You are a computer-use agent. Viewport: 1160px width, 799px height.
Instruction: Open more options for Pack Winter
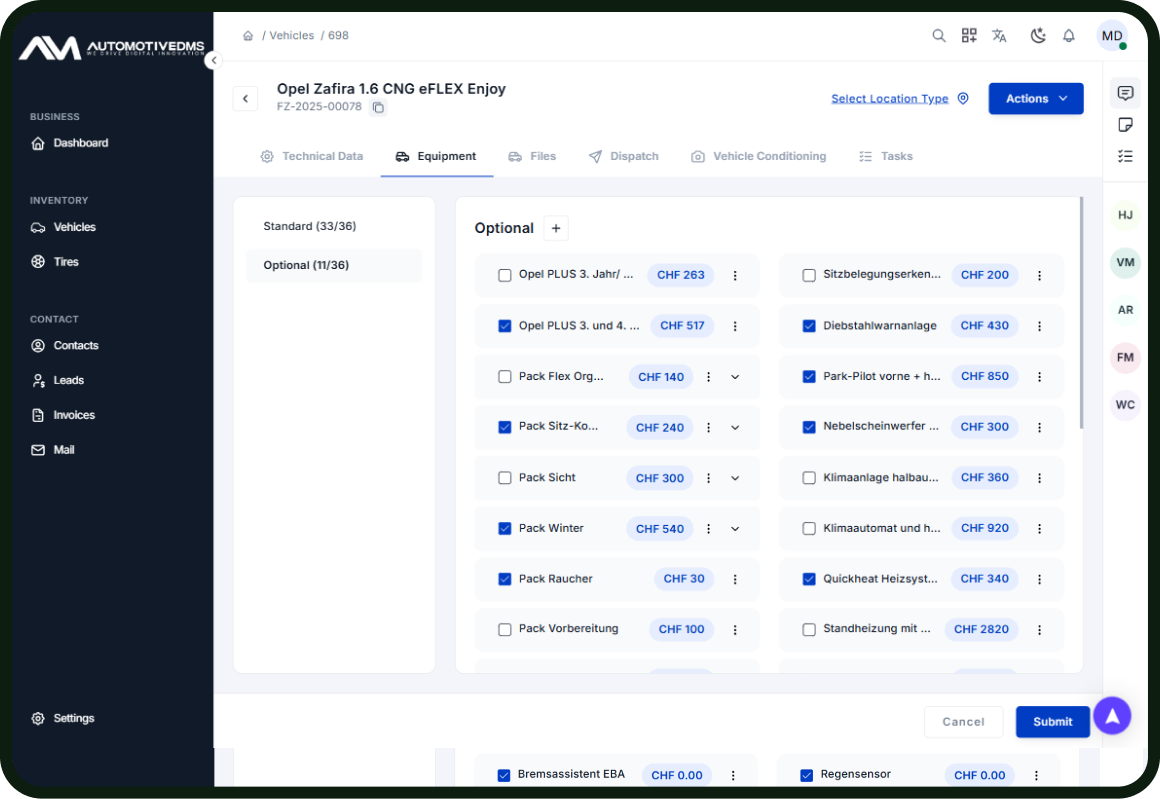pyautogui.click(x=708, y=529)
